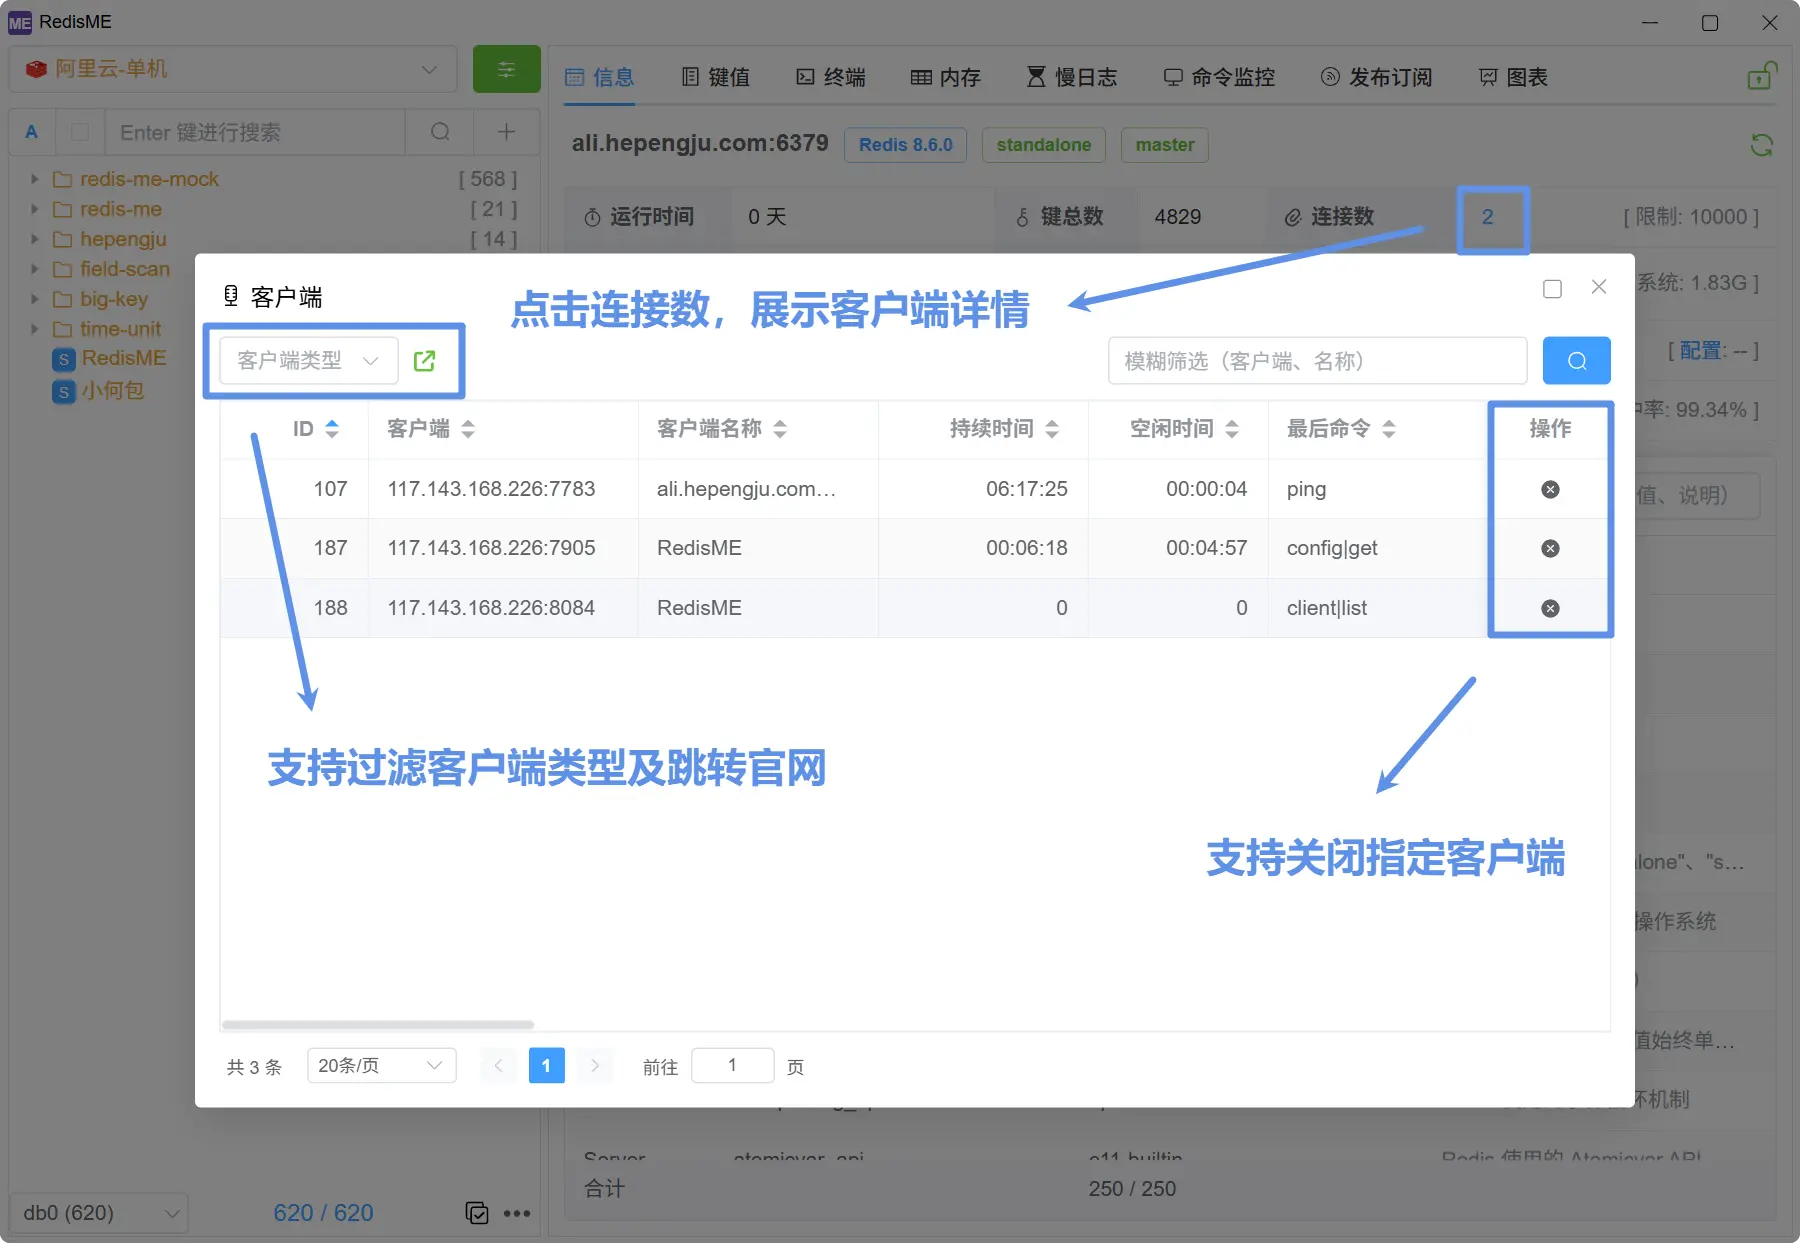Kill client 187 with close icon

click(x=1550, y=548)
